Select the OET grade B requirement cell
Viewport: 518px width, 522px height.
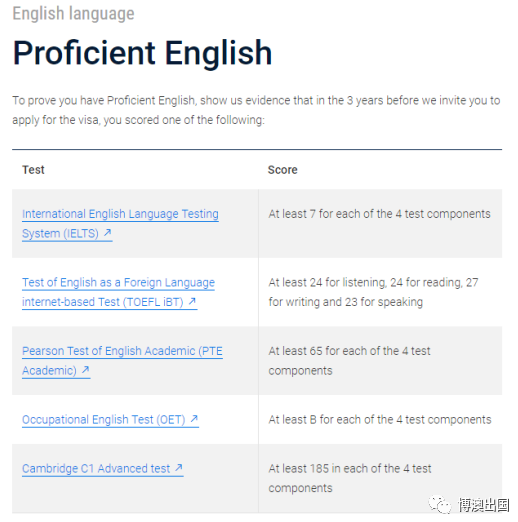(380, 419)
